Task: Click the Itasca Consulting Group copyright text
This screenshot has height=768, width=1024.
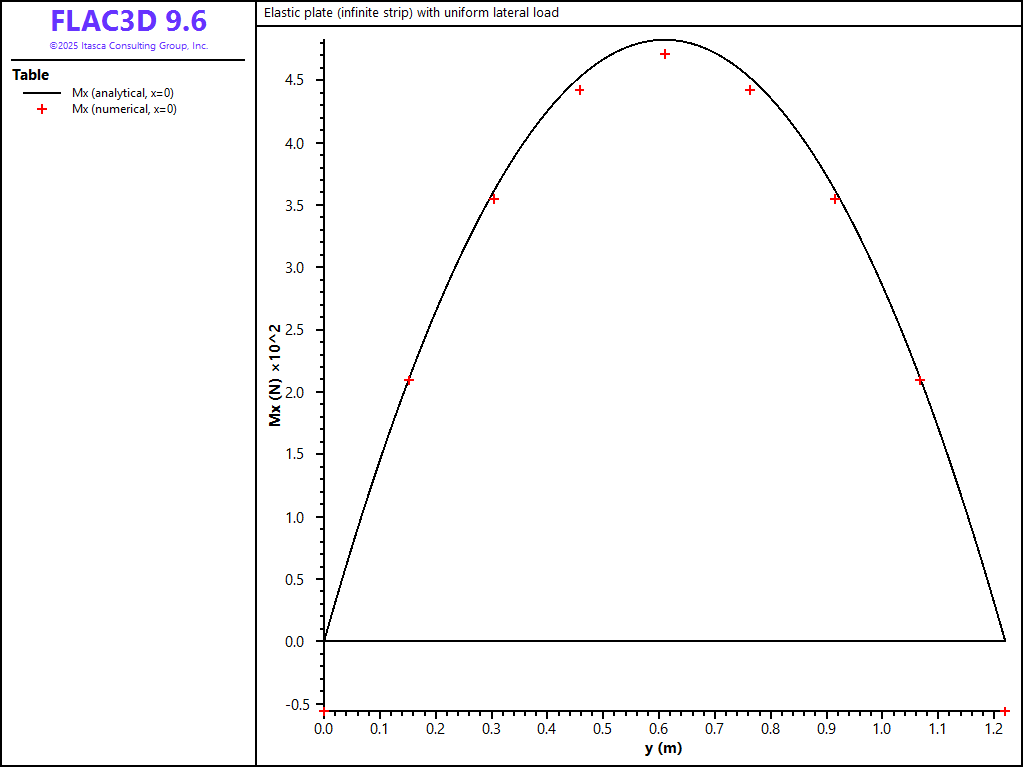Action: 128,46
